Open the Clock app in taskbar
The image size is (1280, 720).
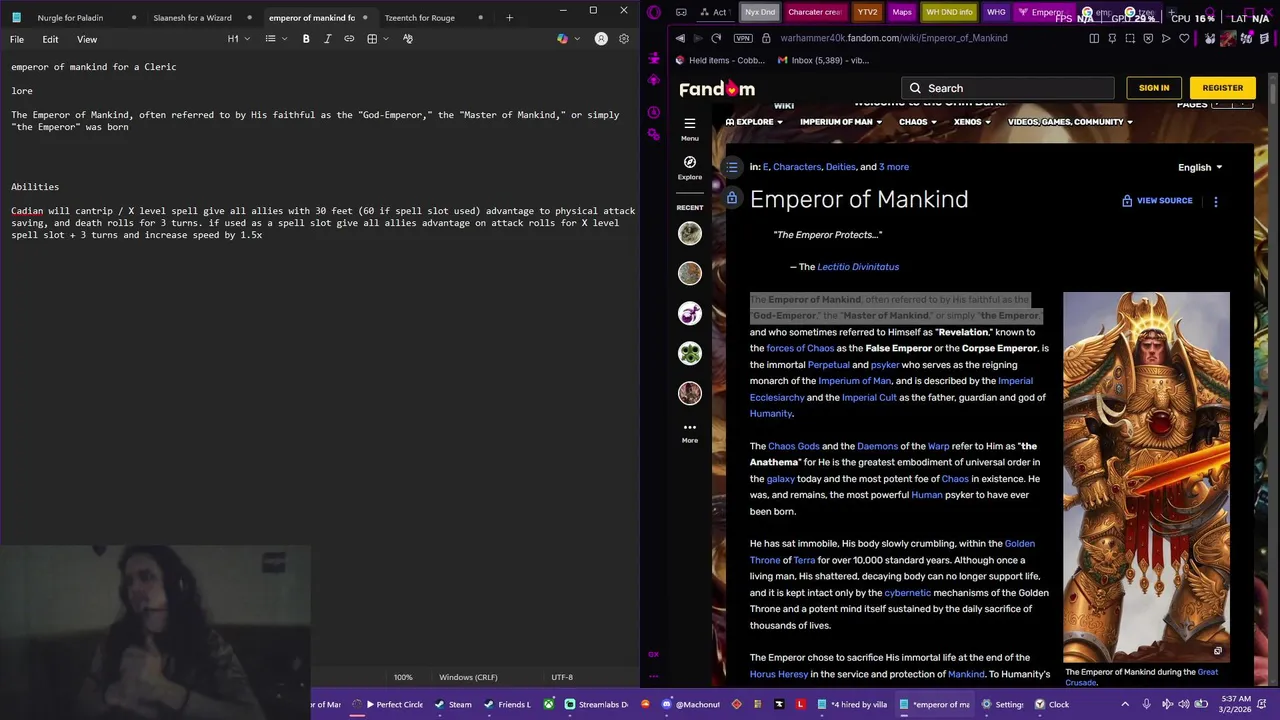(1052, 704)
